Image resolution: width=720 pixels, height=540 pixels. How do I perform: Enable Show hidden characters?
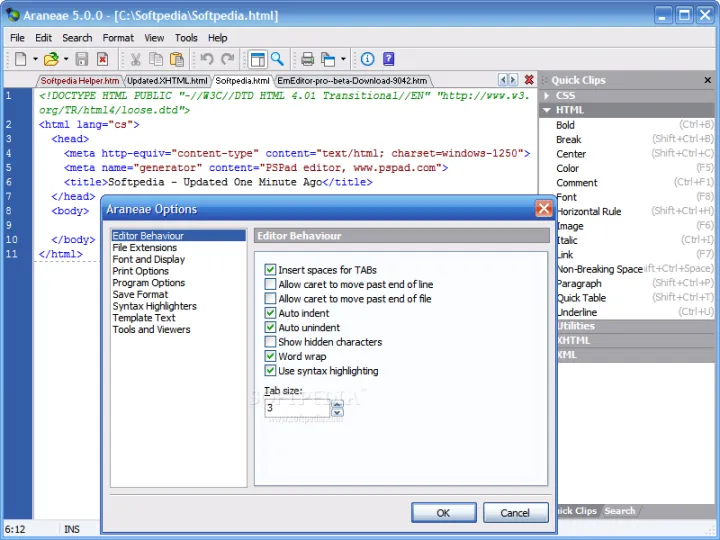(x=270, y=342)
